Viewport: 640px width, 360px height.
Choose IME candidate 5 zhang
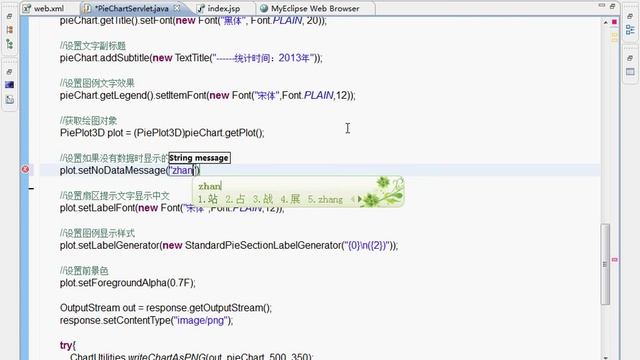point(325,199)
